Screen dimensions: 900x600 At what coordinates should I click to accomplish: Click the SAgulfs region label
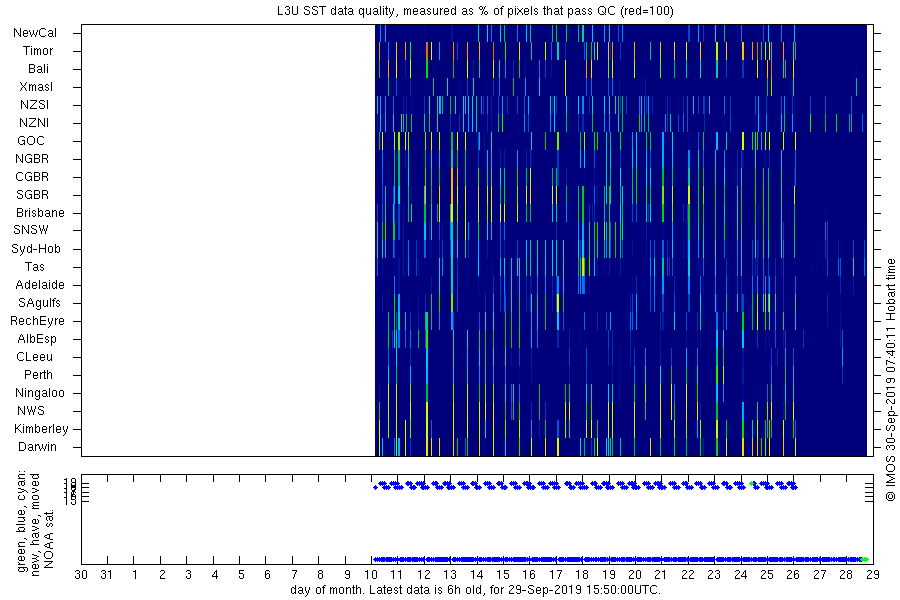click(39, 303)
